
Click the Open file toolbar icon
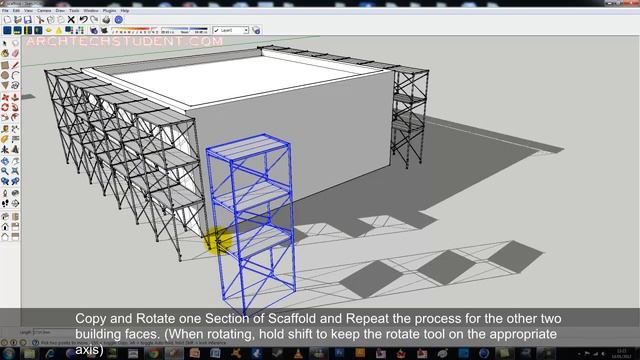tap(18, 20)
